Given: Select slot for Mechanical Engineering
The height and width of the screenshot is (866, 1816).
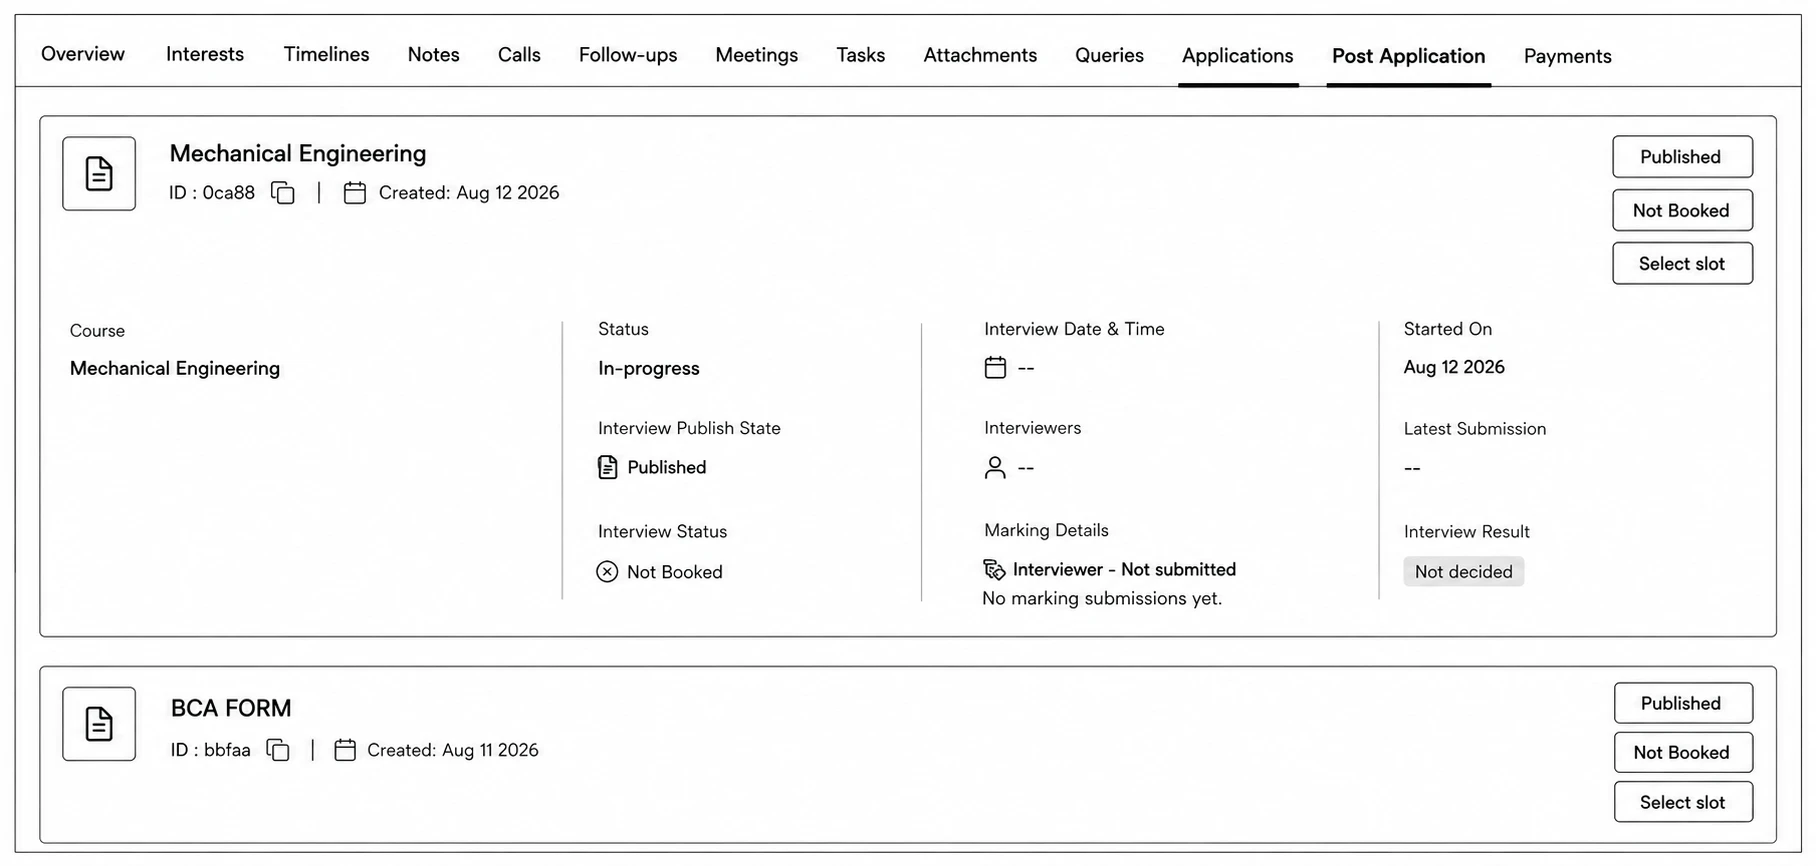Looking at the screenshot, I should (x=1682, y=264).
